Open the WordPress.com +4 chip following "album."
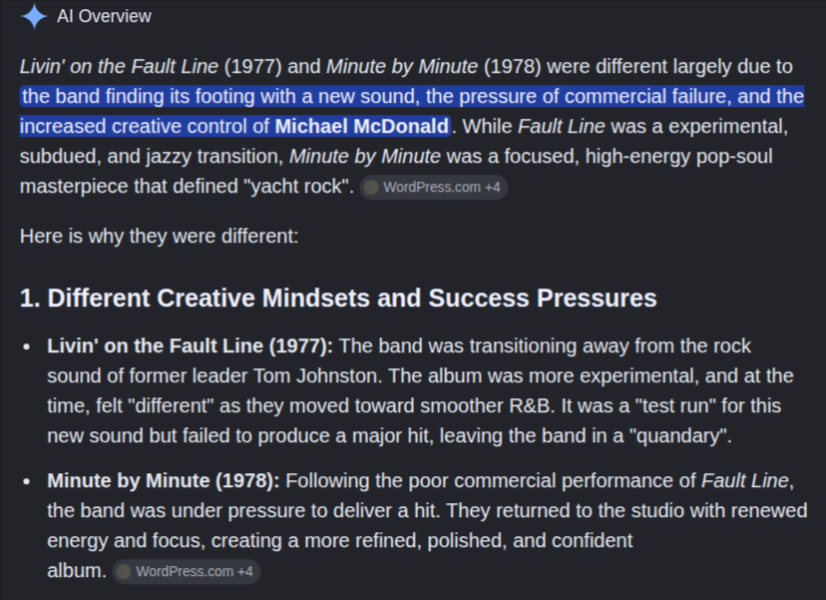Image resolution: width=826 pixels, height=600 pixels. click(x=186, y=572)
